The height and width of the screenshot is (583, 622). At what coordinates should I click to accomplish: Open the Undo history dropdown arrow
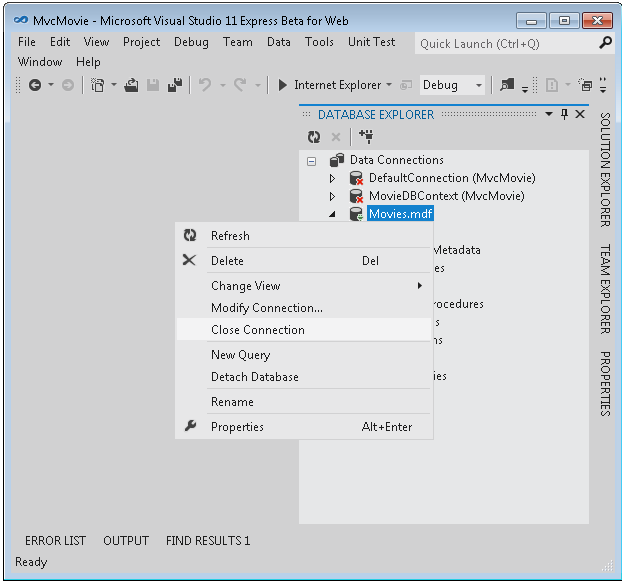(x=223, y=85)
